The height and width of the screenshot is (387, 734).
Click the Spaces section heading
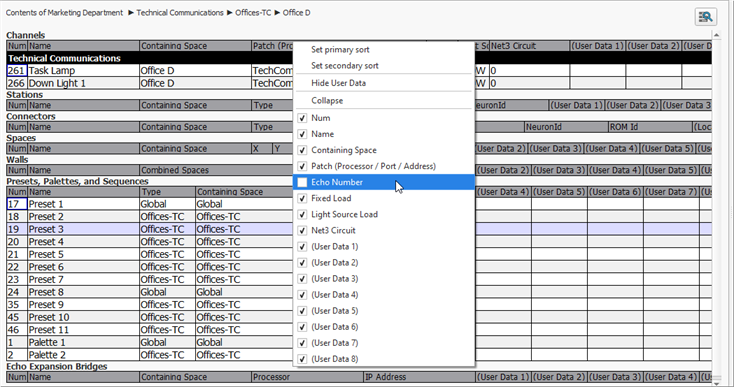click(x=21, y=138)
